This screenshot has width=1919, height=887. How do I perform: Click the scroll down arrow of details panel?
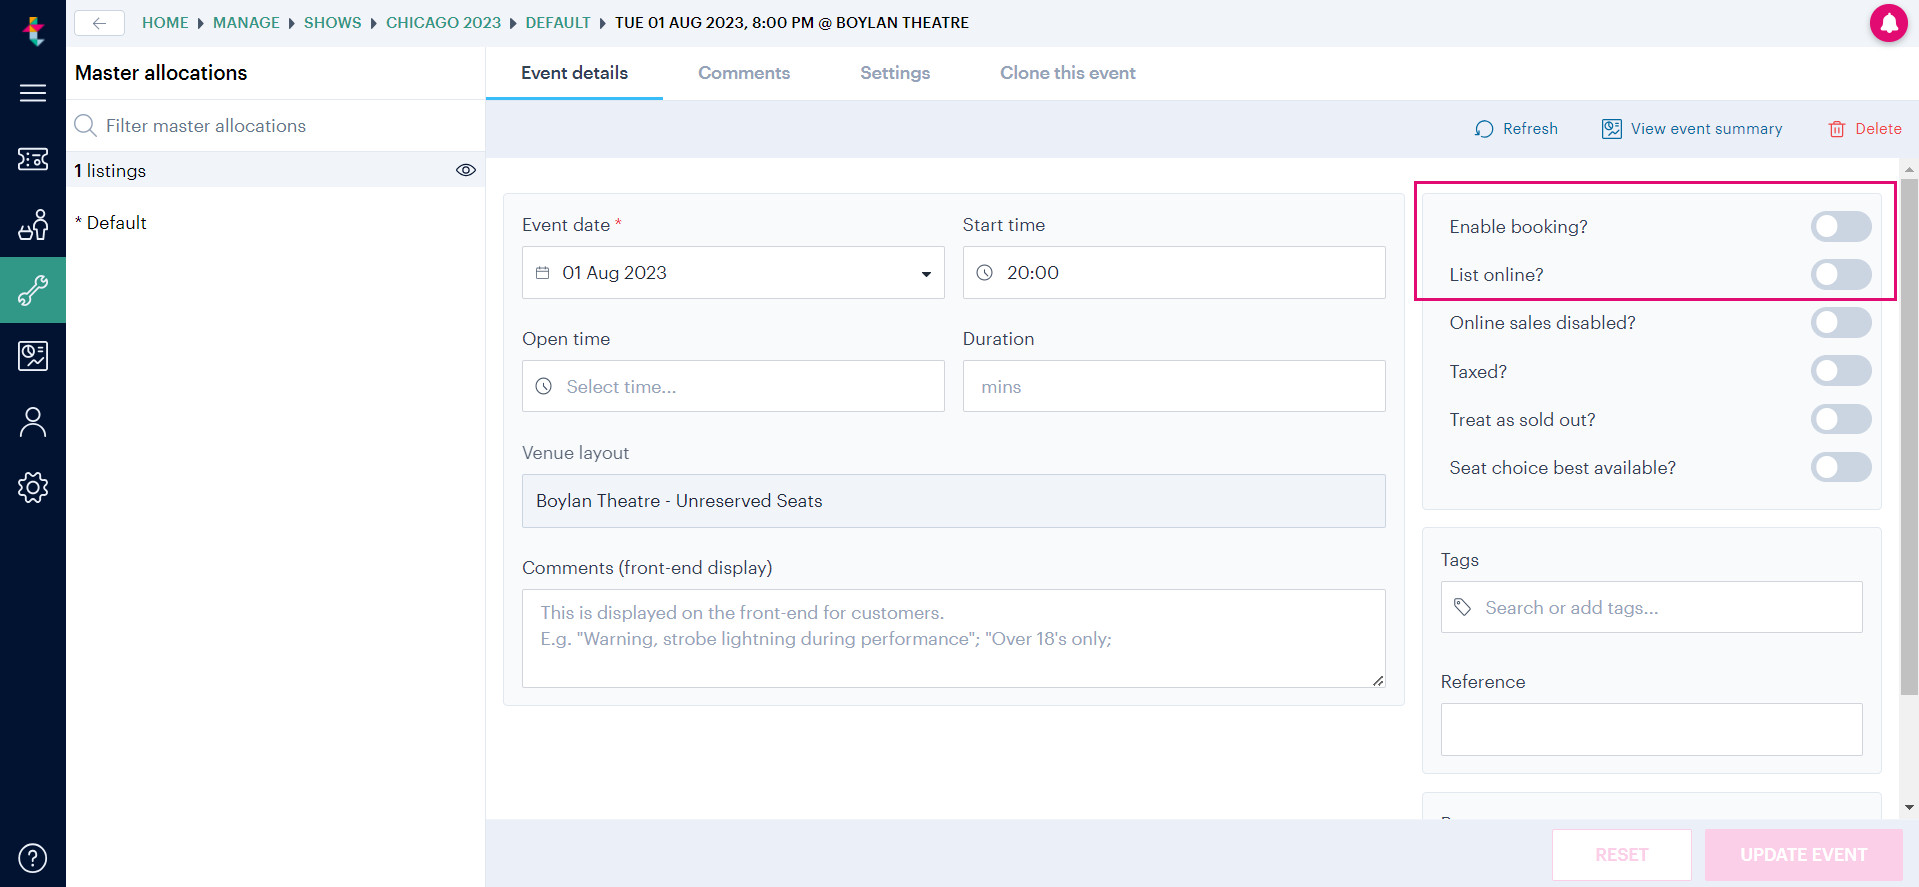pyautogui.click(x=1909, y=807)
